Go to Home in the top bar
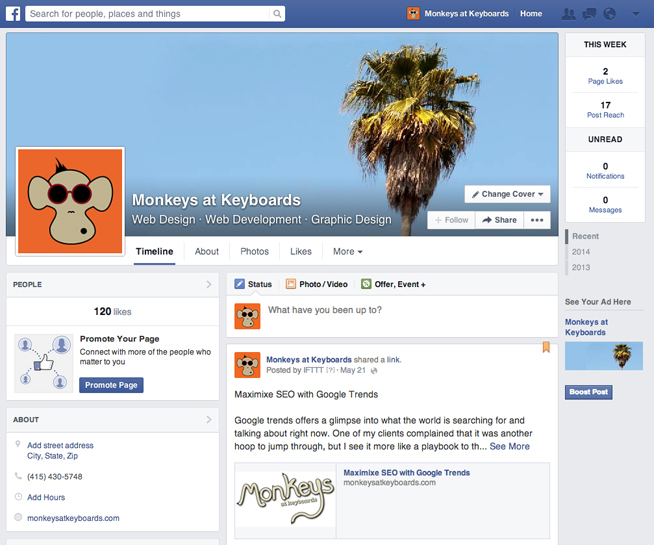Viewport: 654px width, 545px height. click(x=531, y=14)
